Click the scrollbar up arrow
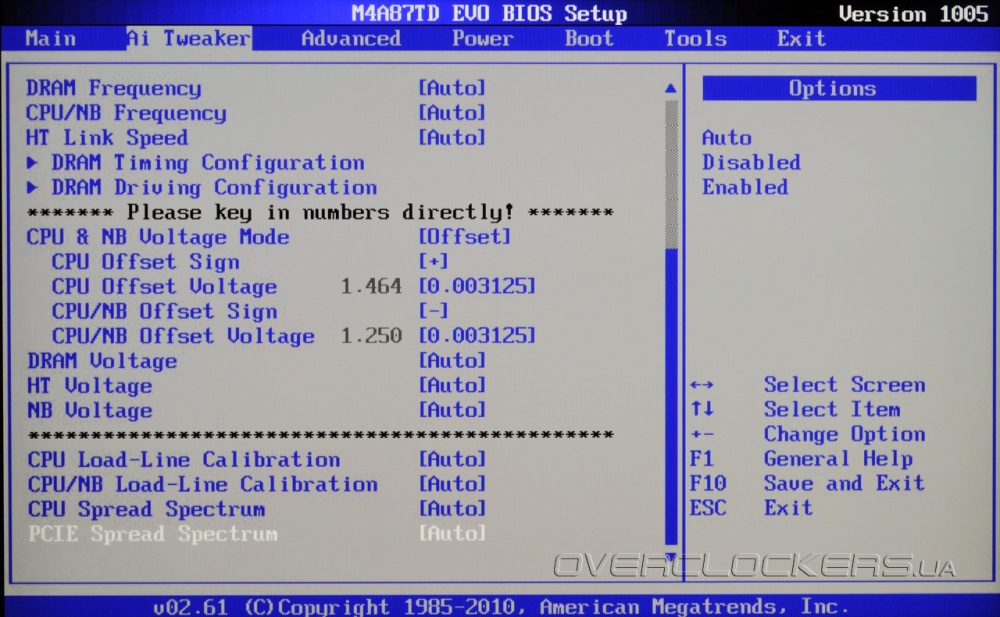The image size is (1000, 617). tap(670, 88)
